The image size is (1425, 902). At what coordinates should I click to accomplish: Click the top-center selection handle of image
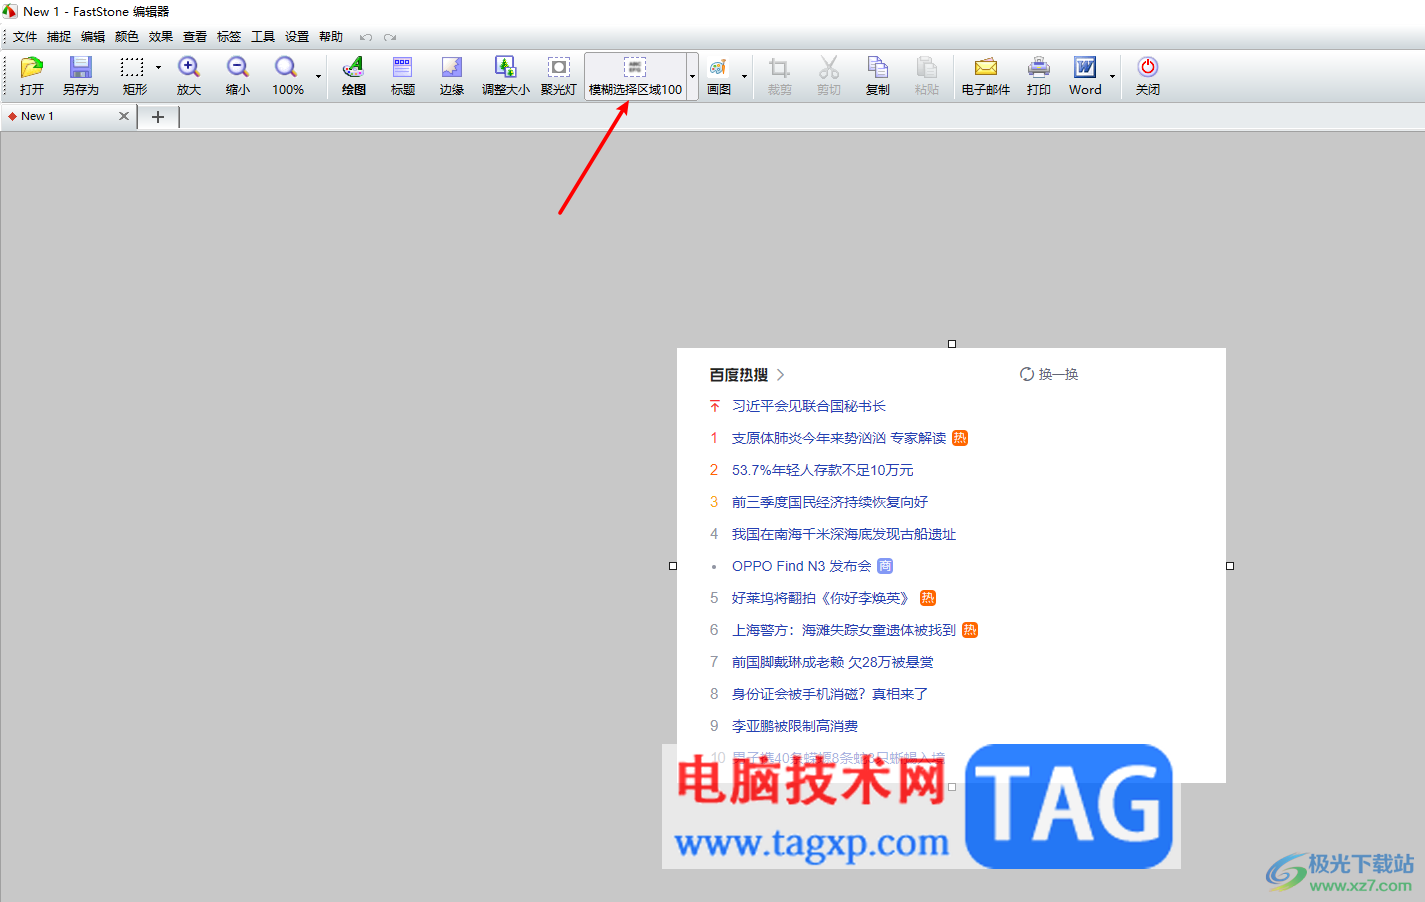coord(952,344)
